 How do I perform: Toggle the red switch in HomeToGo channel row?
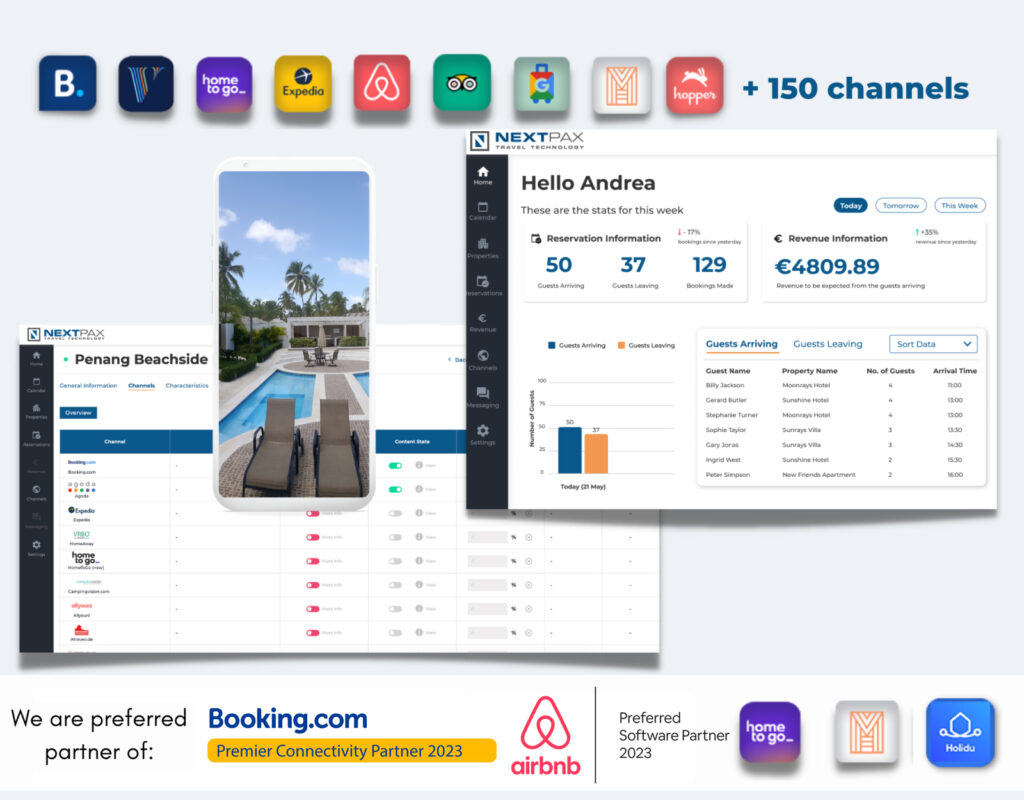pyautogui.click(x=313, y=561)
